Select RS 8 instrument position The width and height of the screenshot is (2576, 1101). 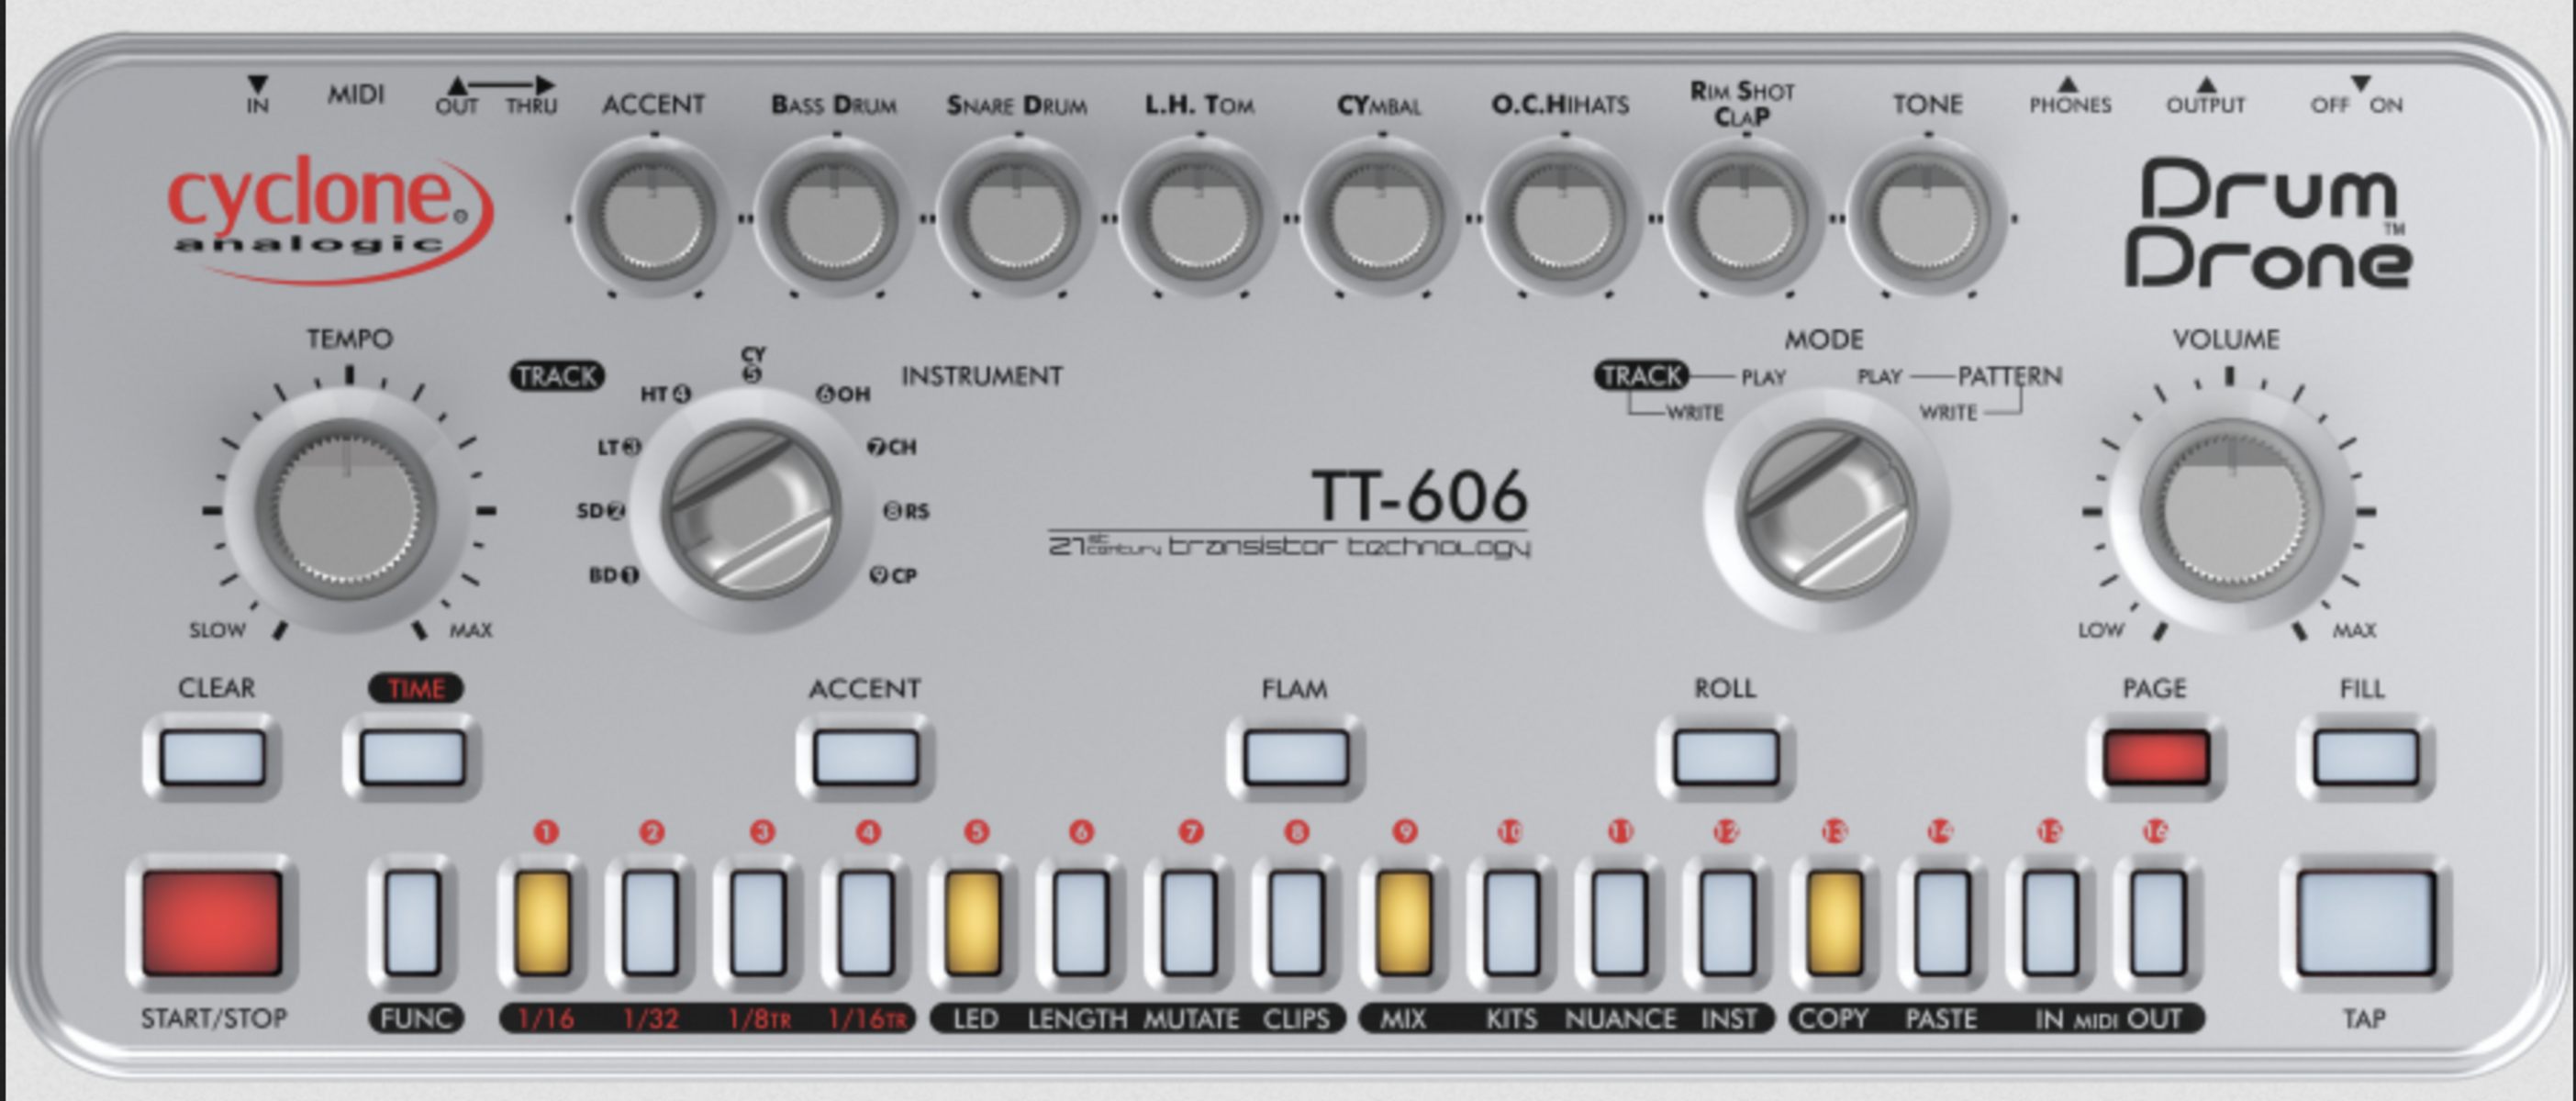[907, 511]
